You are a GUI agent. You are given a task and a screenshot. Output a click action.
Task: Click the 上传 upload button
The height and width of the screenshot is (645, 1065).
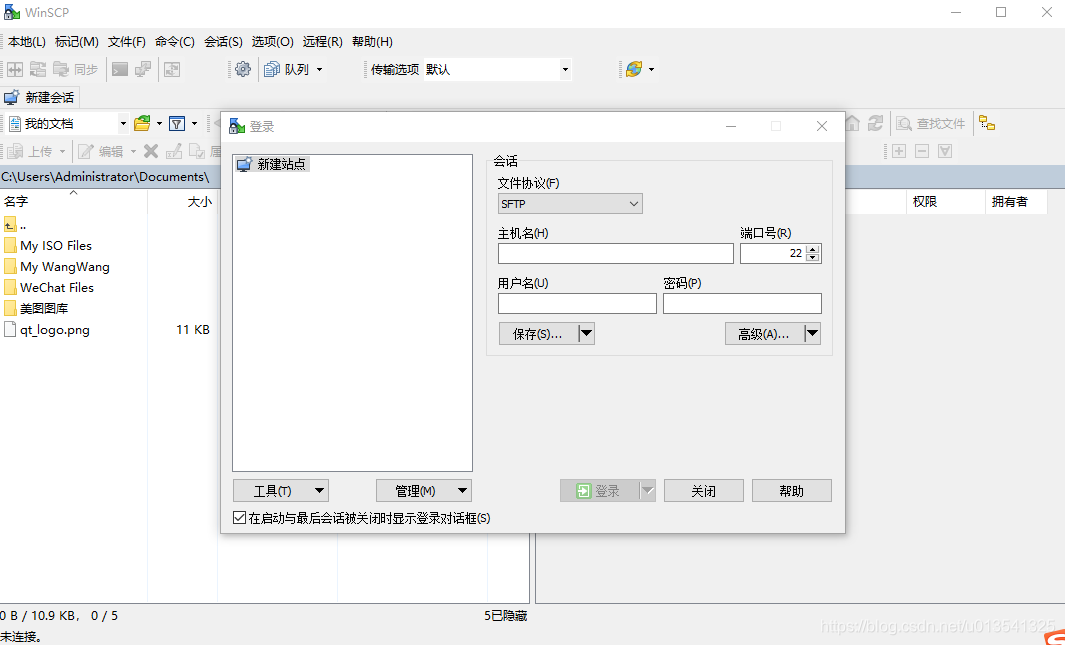point(30,151)
